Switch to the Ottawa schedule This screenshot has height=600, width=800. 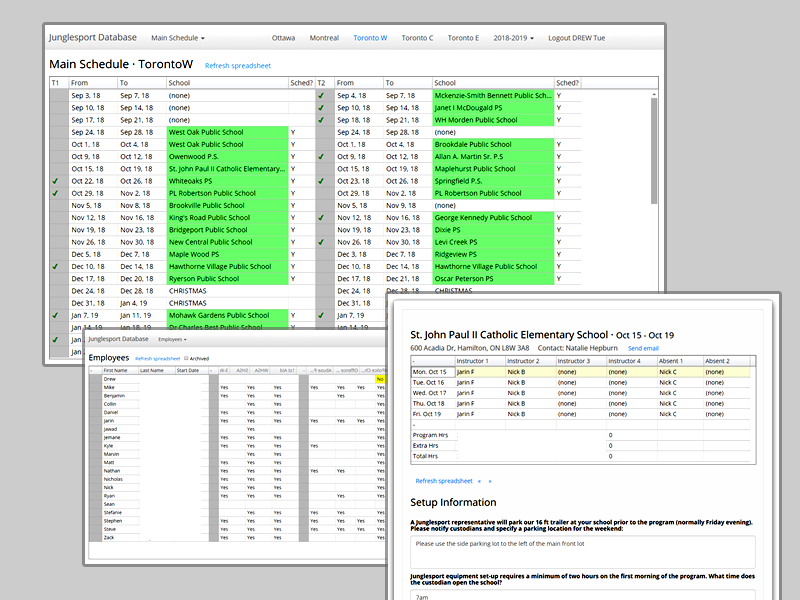pyautogui.click(x=283, y=37)
